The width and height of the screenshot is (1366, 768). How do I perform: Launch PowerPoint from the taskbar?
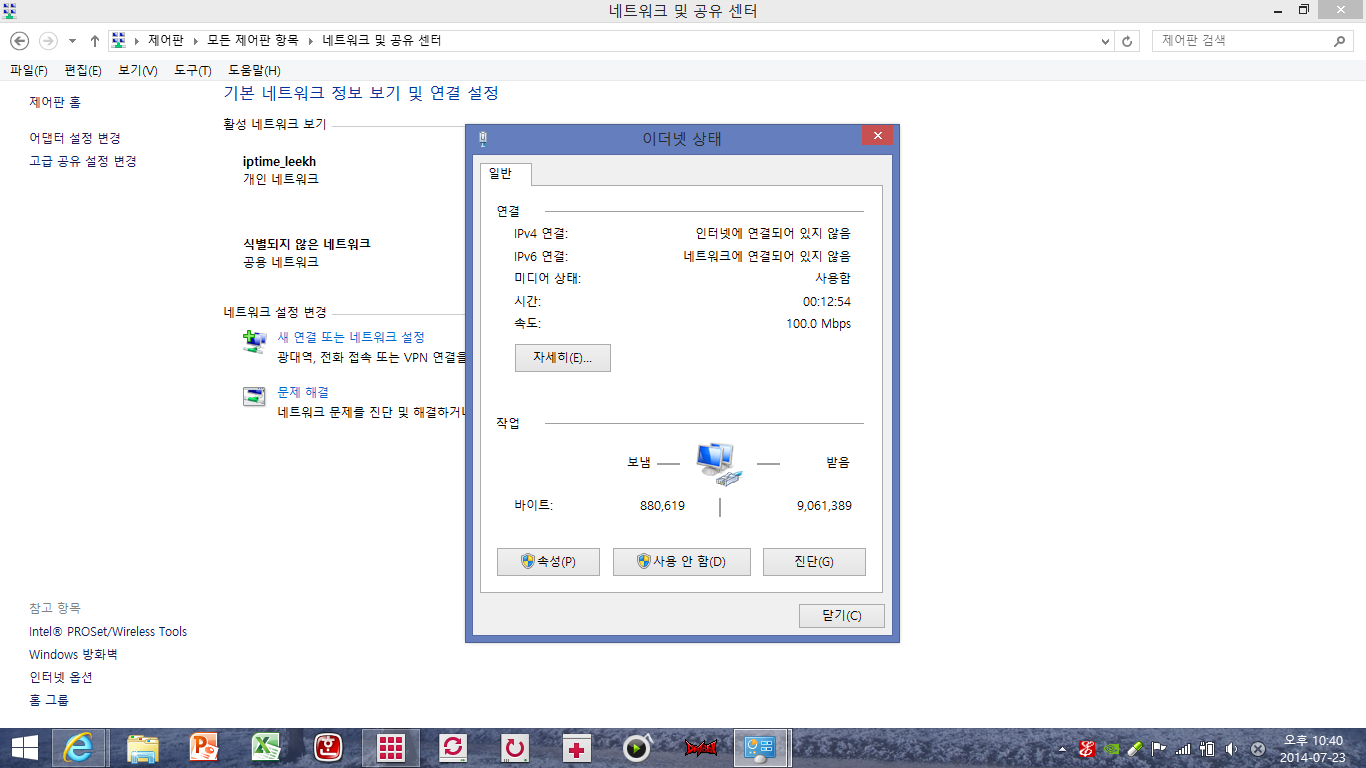[x=204, y=747]
